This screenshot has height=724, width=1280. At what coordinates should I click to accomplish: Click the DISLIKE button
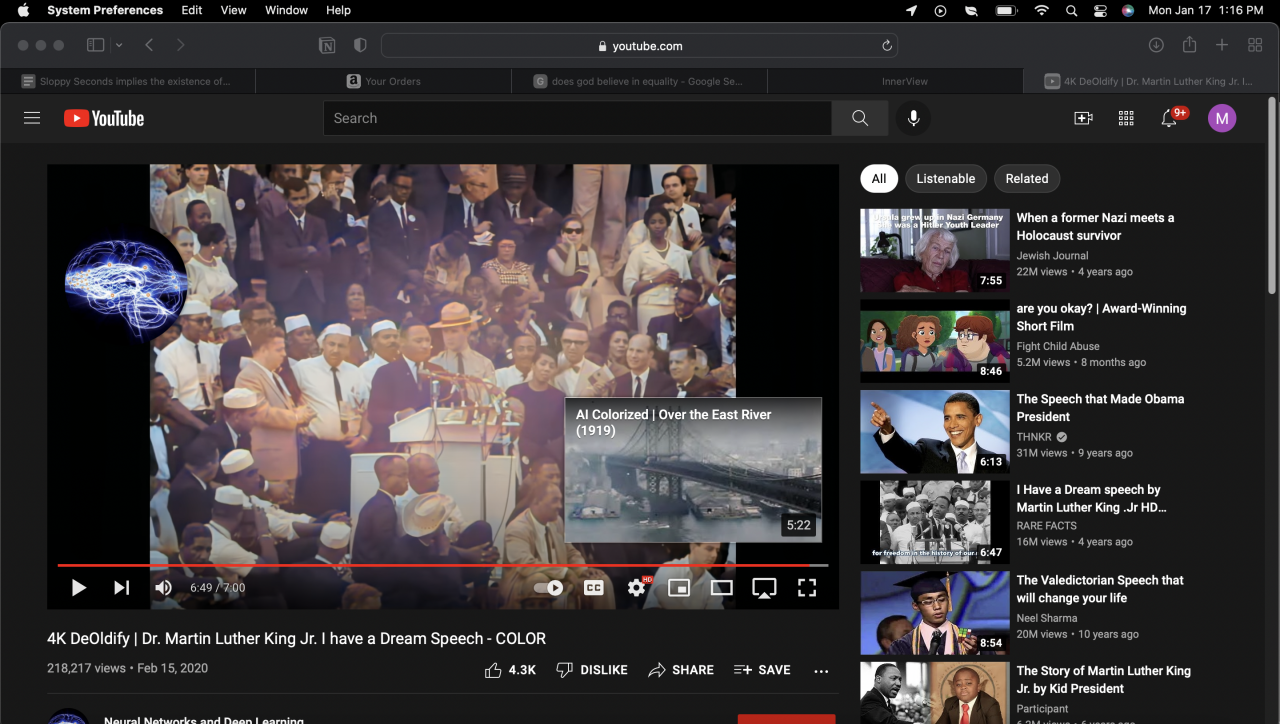(591, 670)
